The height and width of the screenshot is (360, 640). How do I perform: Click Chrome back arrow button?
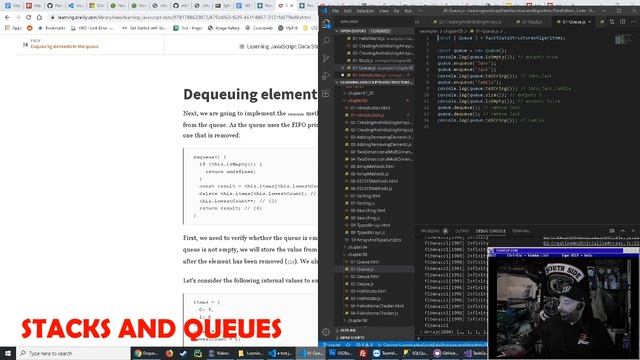click(7, 18)
